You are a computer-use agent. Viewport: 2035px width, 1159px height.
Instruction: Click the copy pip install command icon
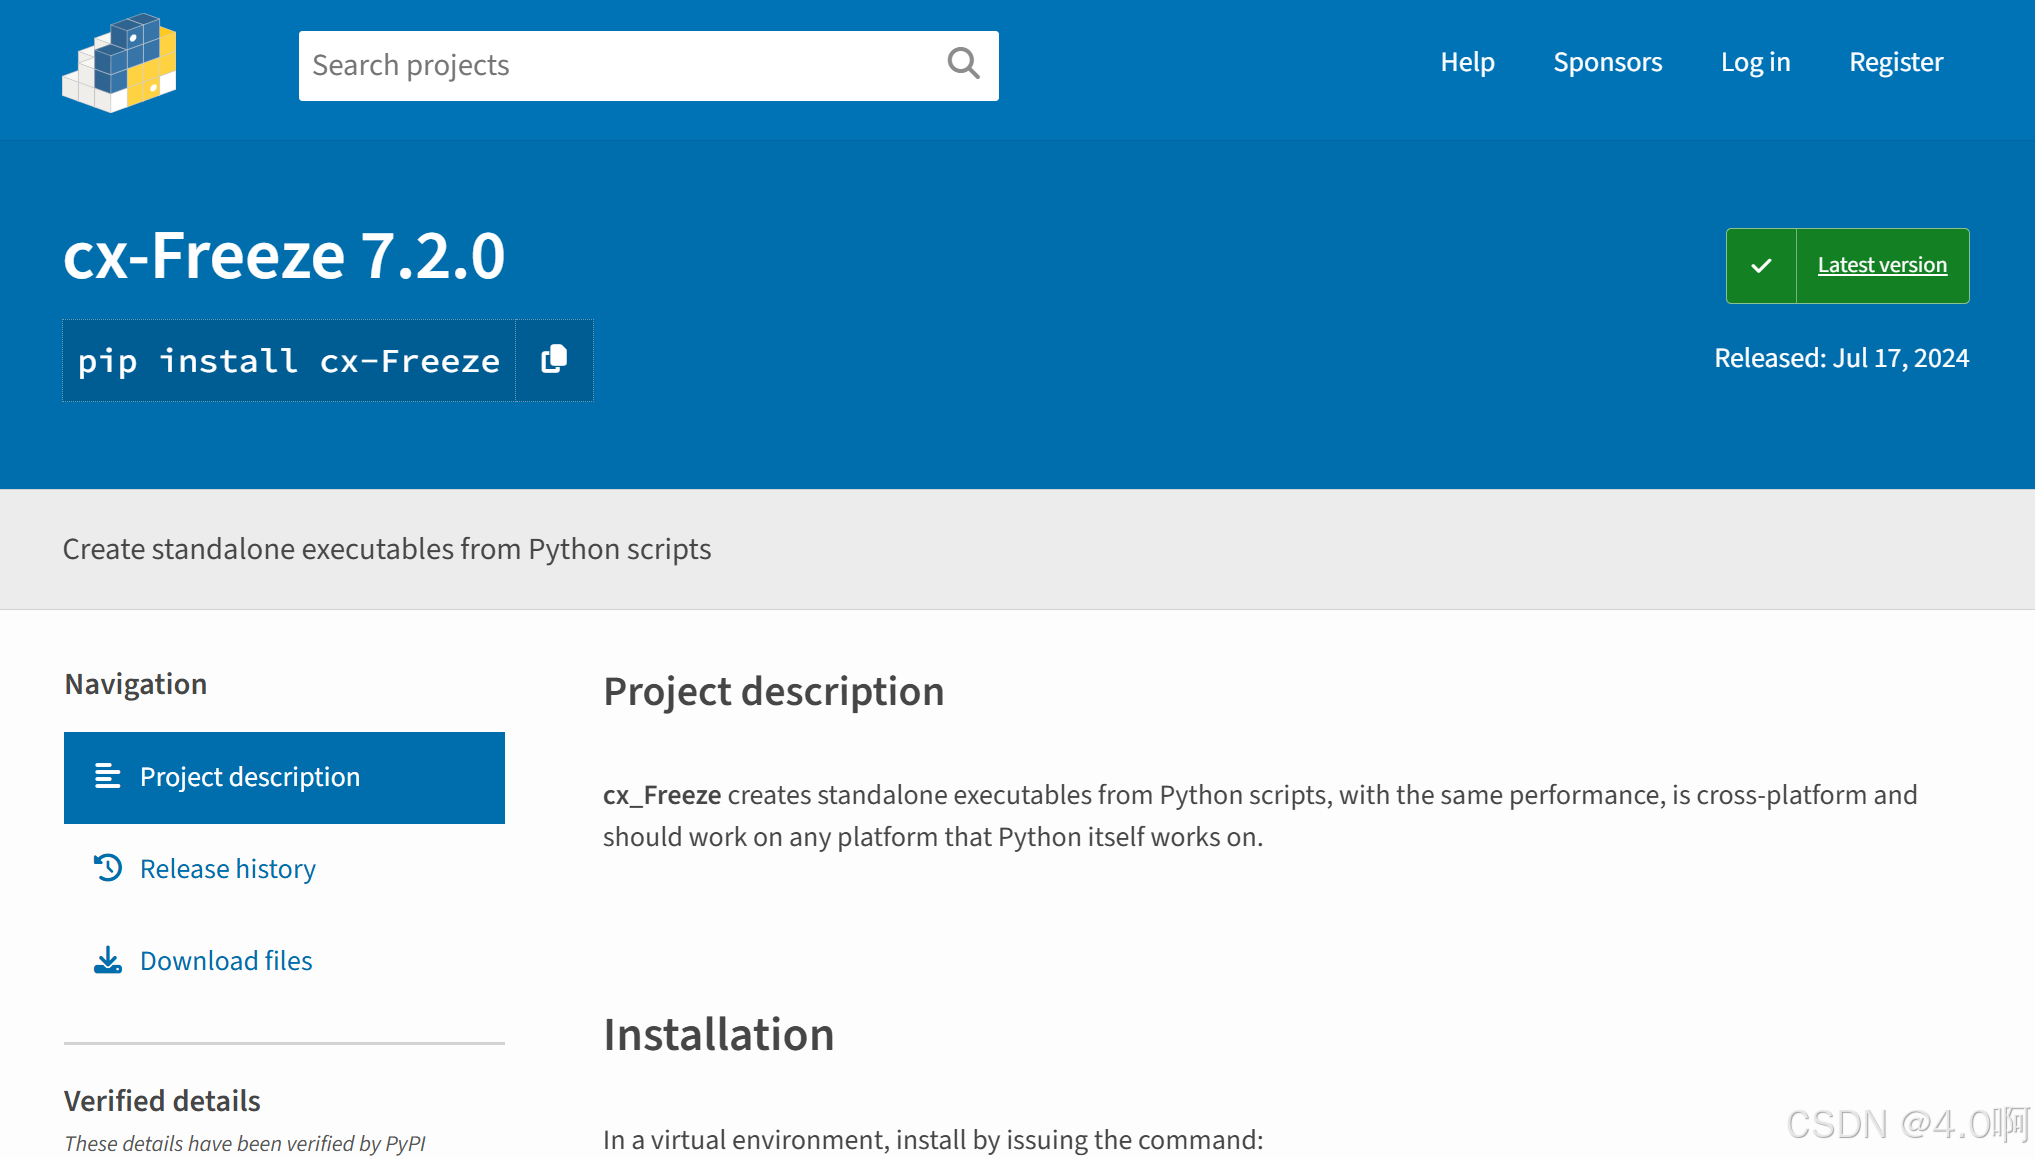coord(555,359)
